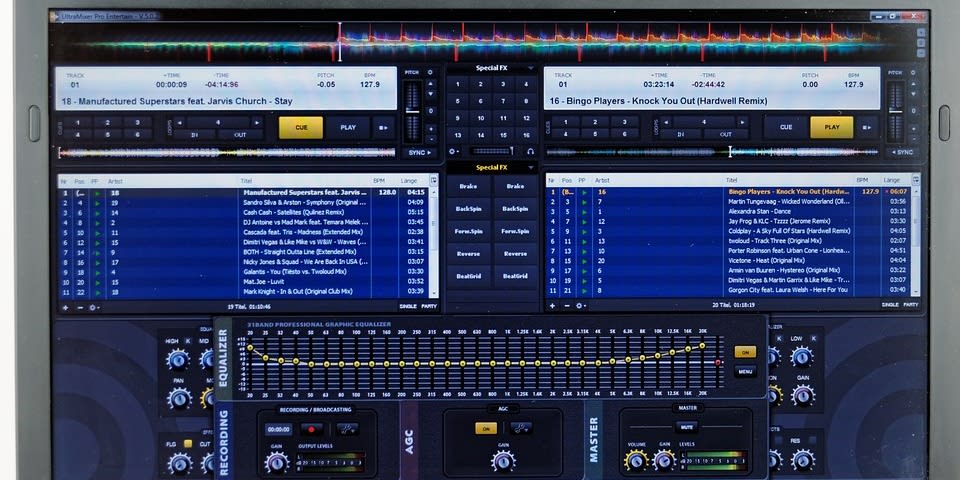Reset left deck pitch to zero
This screenshot has width=960, height=480.
coord(430,111)
